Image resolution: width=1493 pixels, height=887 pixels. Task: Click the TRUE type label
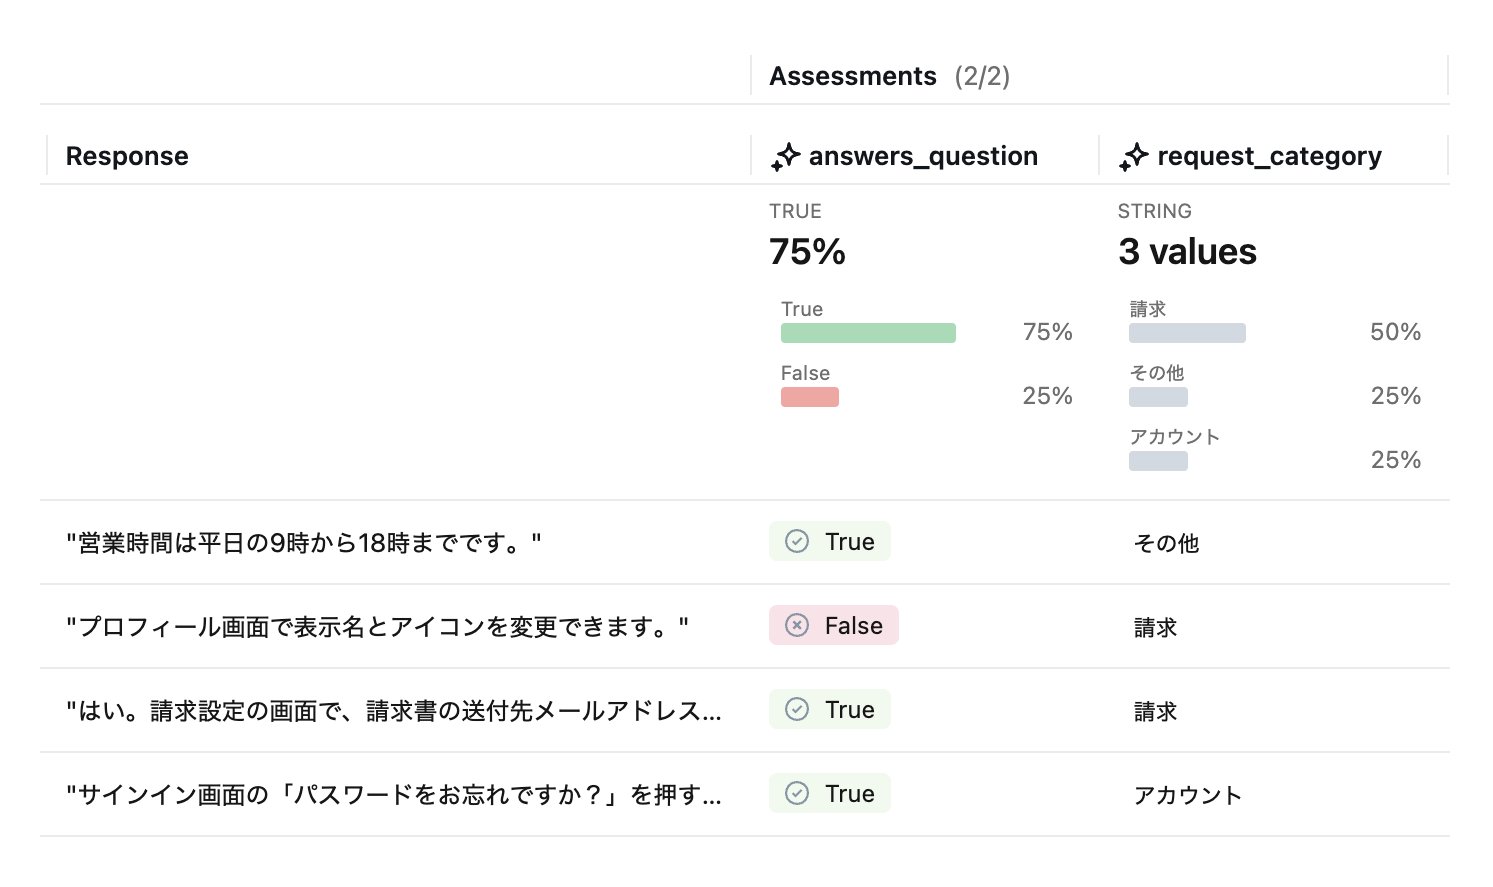(795, 211)
